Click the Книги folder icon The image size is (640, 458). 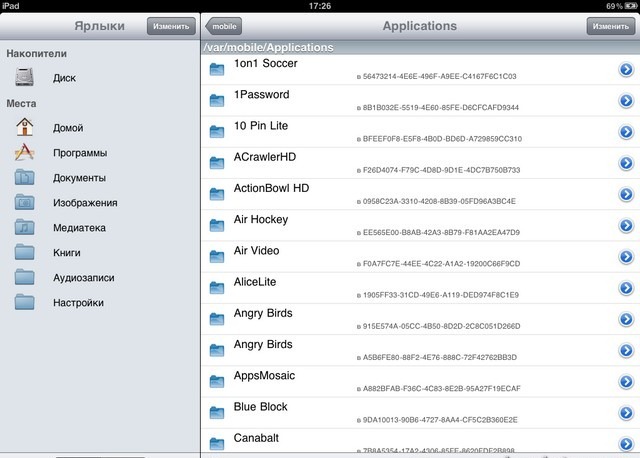pos(24,252)
